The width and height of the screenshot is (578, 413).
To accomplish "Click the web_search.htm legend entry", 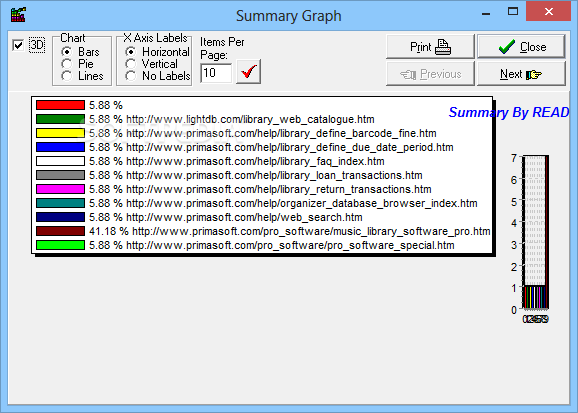I will (226, 218).
